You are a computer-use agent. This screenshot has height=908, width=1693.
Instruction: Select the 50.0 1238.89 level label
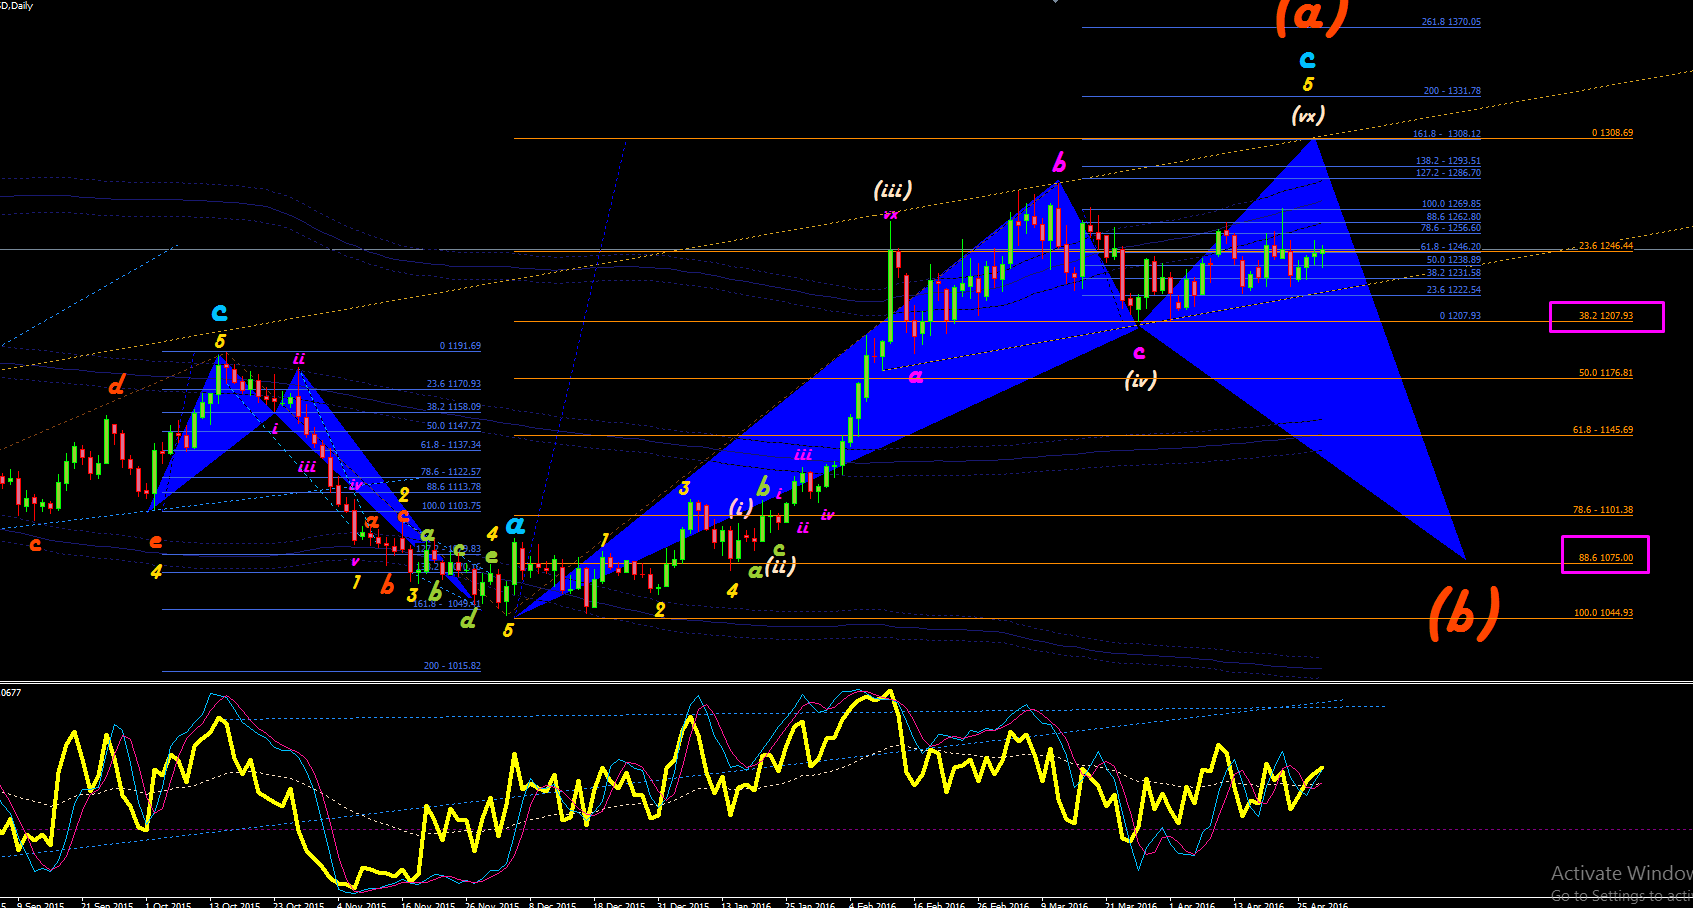(x=1454, y=260)
